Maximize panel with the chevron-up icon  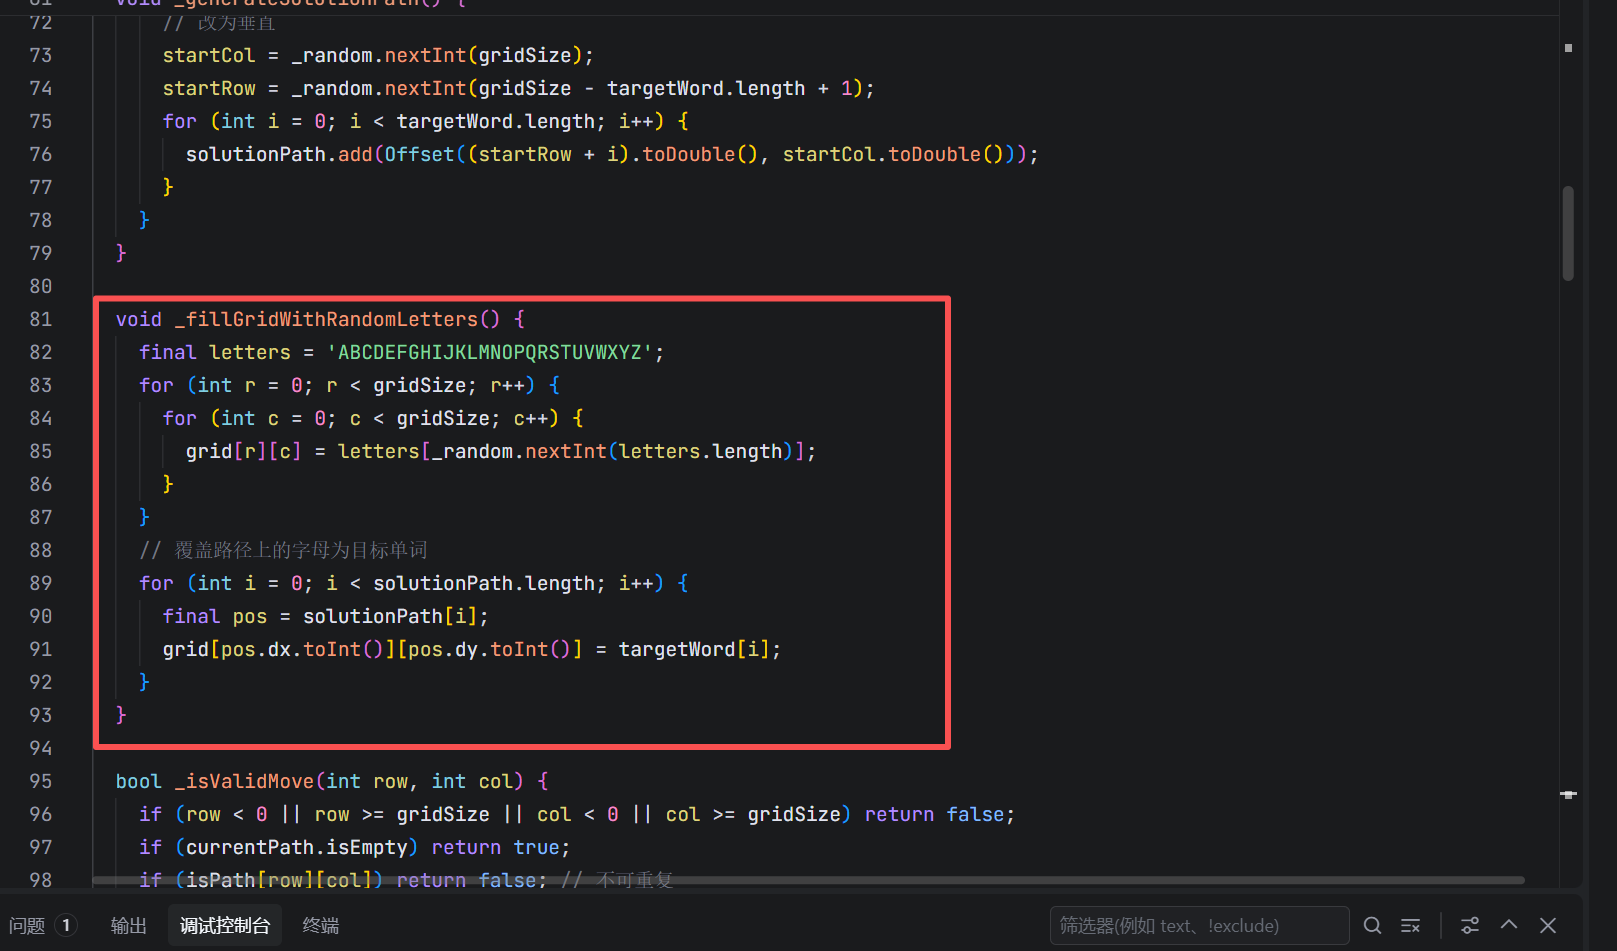tap(1509, 925)
